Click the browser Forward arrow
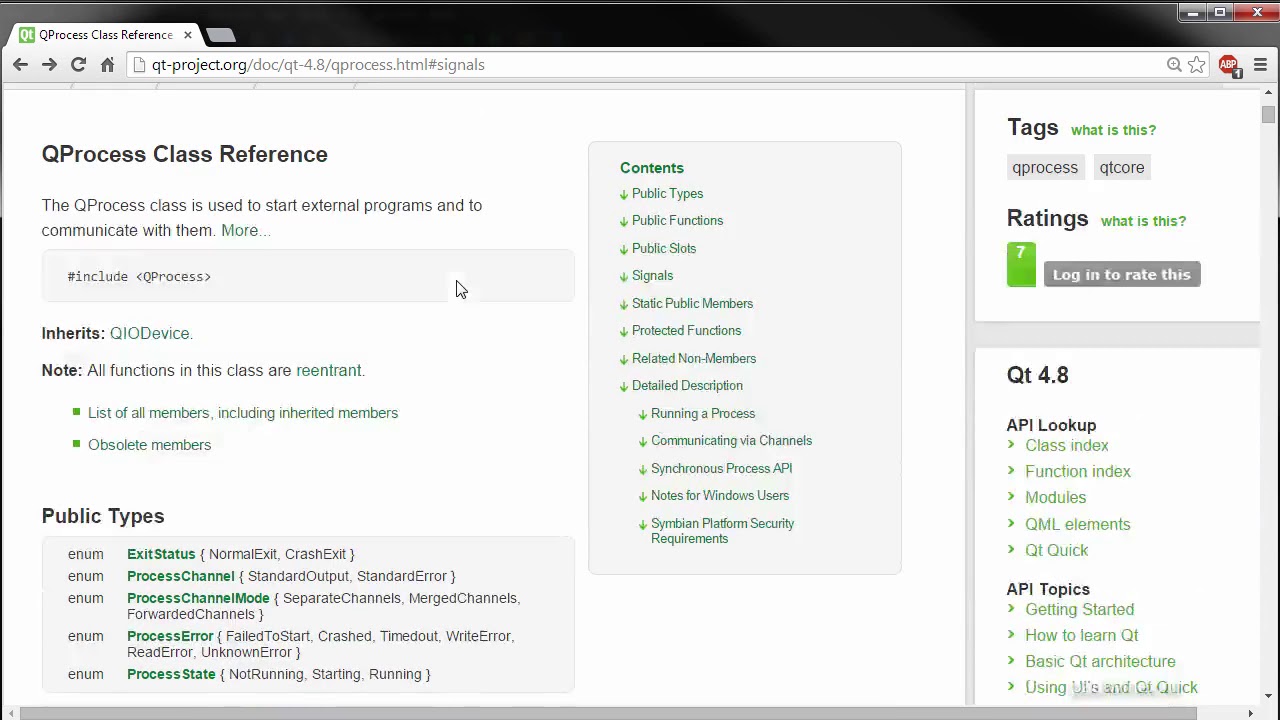1280x720 pixels. 49,65
